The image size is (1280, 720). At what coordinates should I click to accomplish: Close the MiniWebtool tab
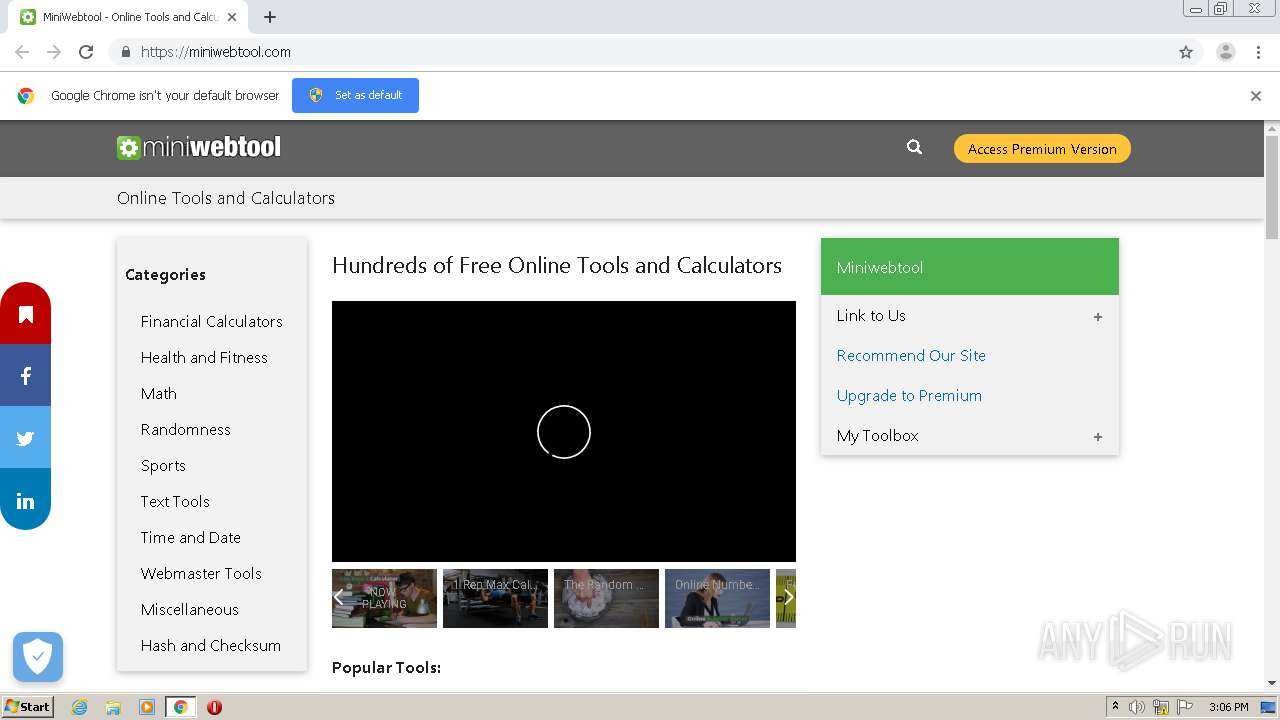[x=232, y=17]
